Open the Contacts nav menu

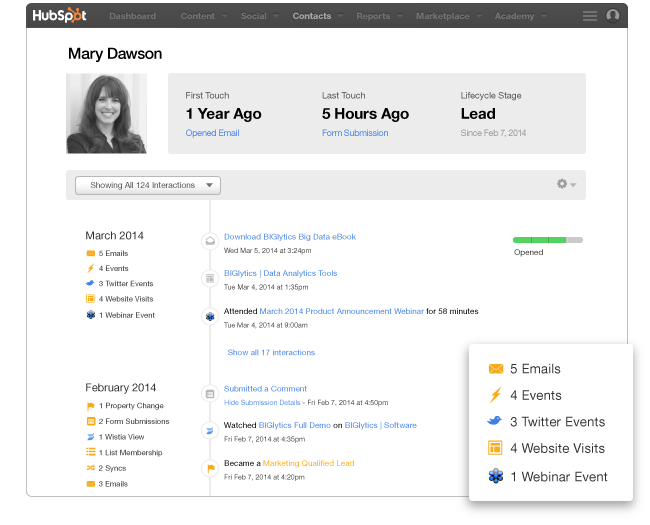[x=312, y=16]
